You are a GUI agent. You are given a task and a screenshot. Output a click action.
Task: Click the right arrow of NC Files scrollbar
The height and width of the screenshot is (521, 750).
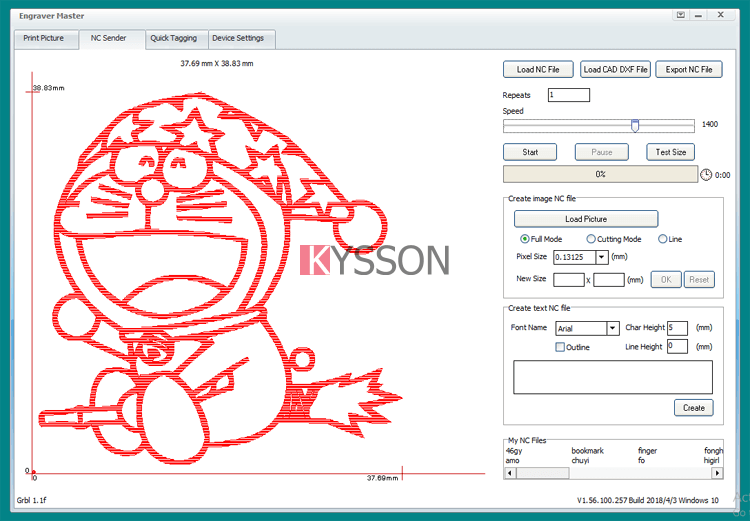717,473
